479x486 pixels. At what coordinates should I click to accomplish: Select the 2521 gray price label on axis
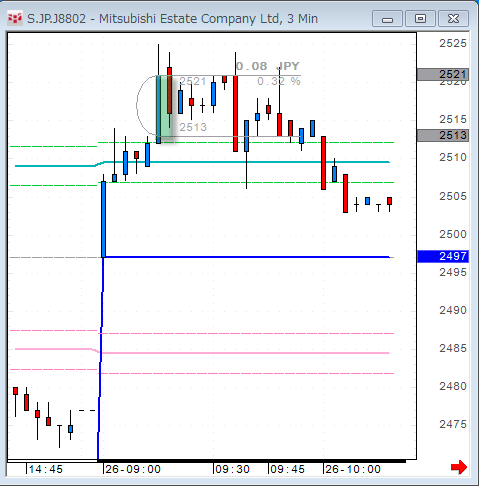point(443,74)
